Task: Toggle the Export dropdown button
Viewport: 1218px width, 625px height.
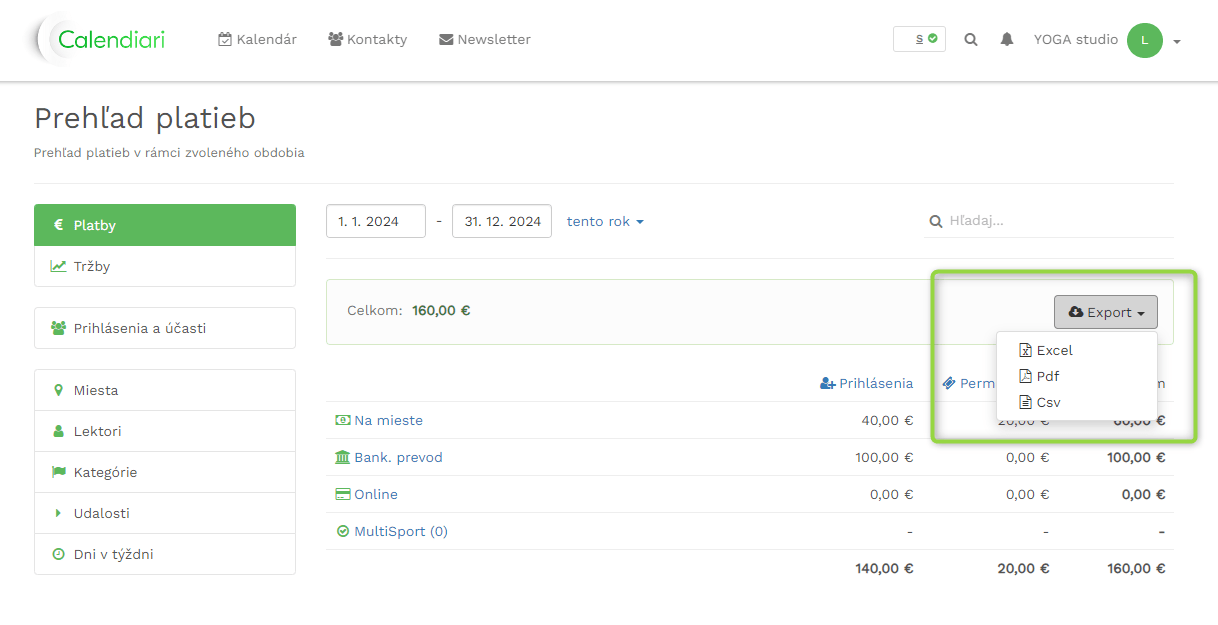Action: [1106, 312]
